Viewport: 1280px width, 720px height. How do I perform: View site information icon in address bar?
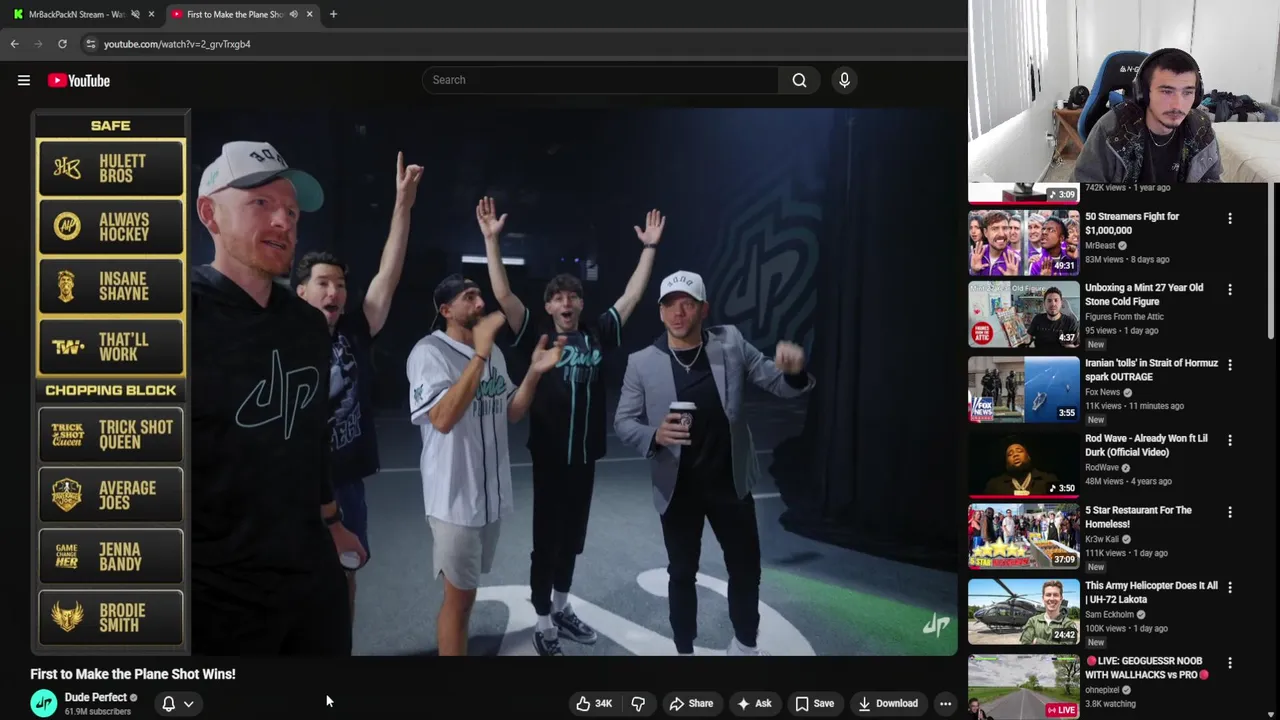coord(90,44)
